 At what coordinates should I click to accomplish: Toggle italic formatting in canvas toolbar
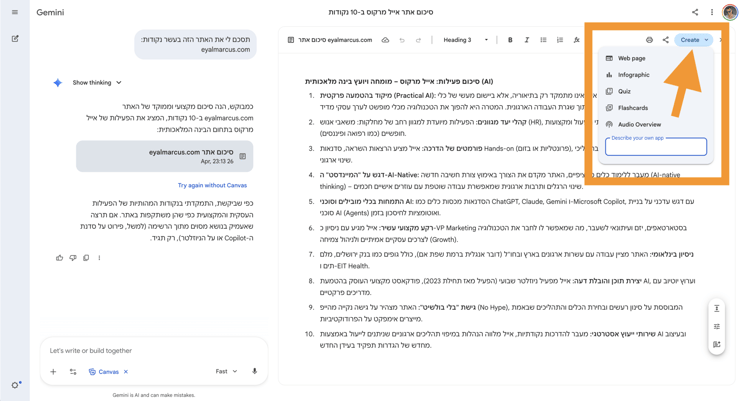tap(527, 40)
